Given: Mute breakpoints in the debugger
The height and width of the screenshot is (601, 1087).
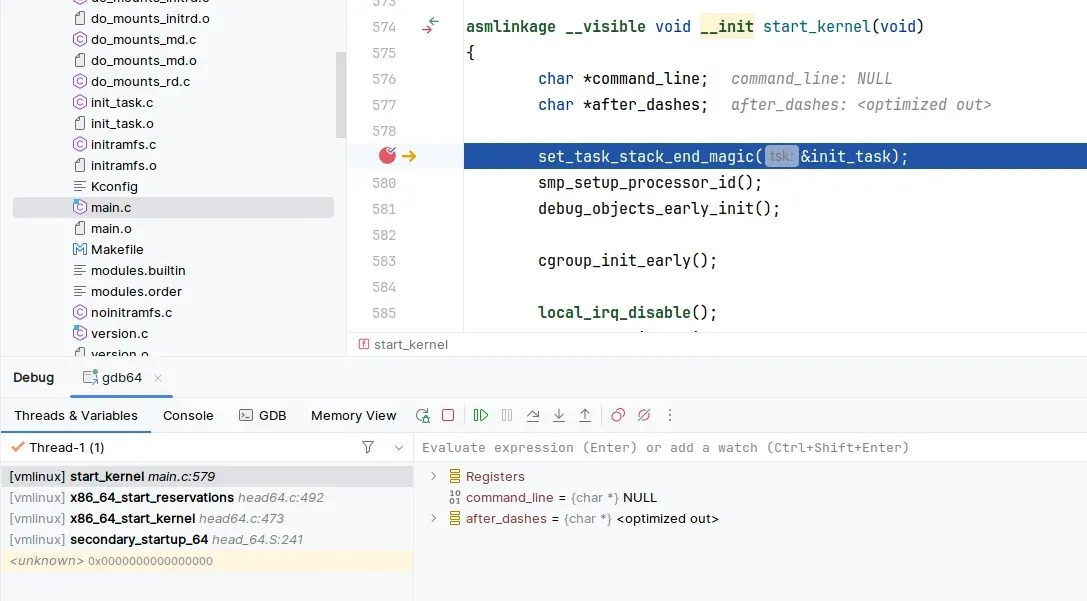Looking at the screenshot, I should pyautogui.click(x=644, y=415).
